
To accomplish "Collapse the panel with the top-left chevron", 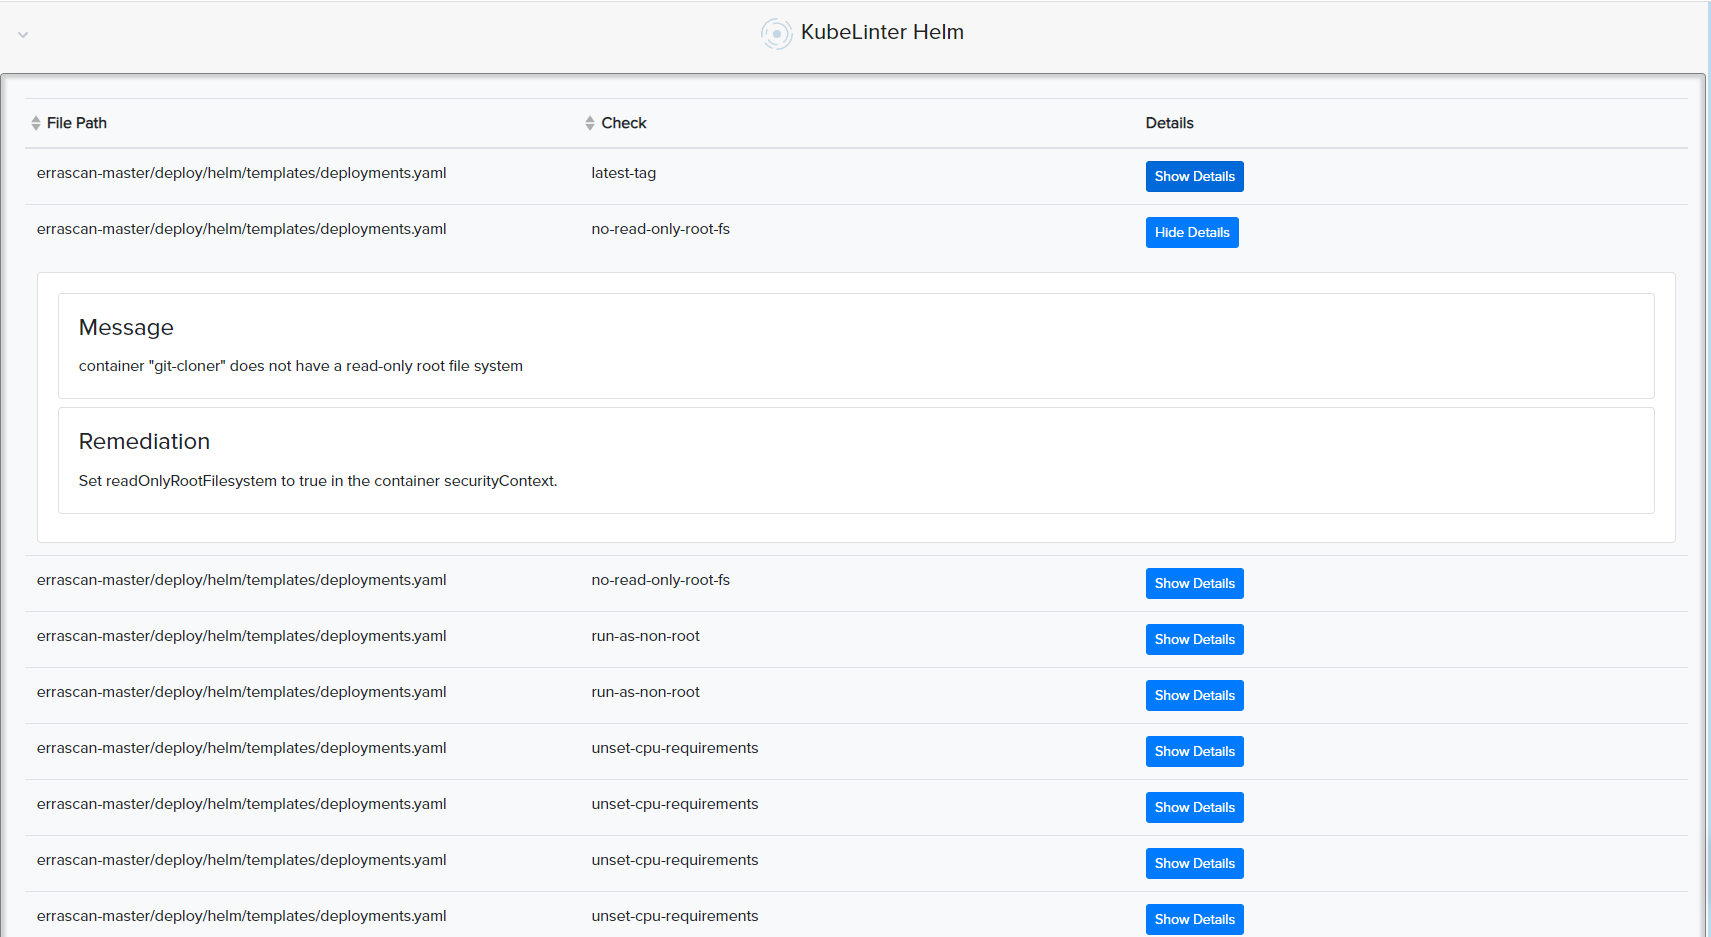I will click(23, 35).
